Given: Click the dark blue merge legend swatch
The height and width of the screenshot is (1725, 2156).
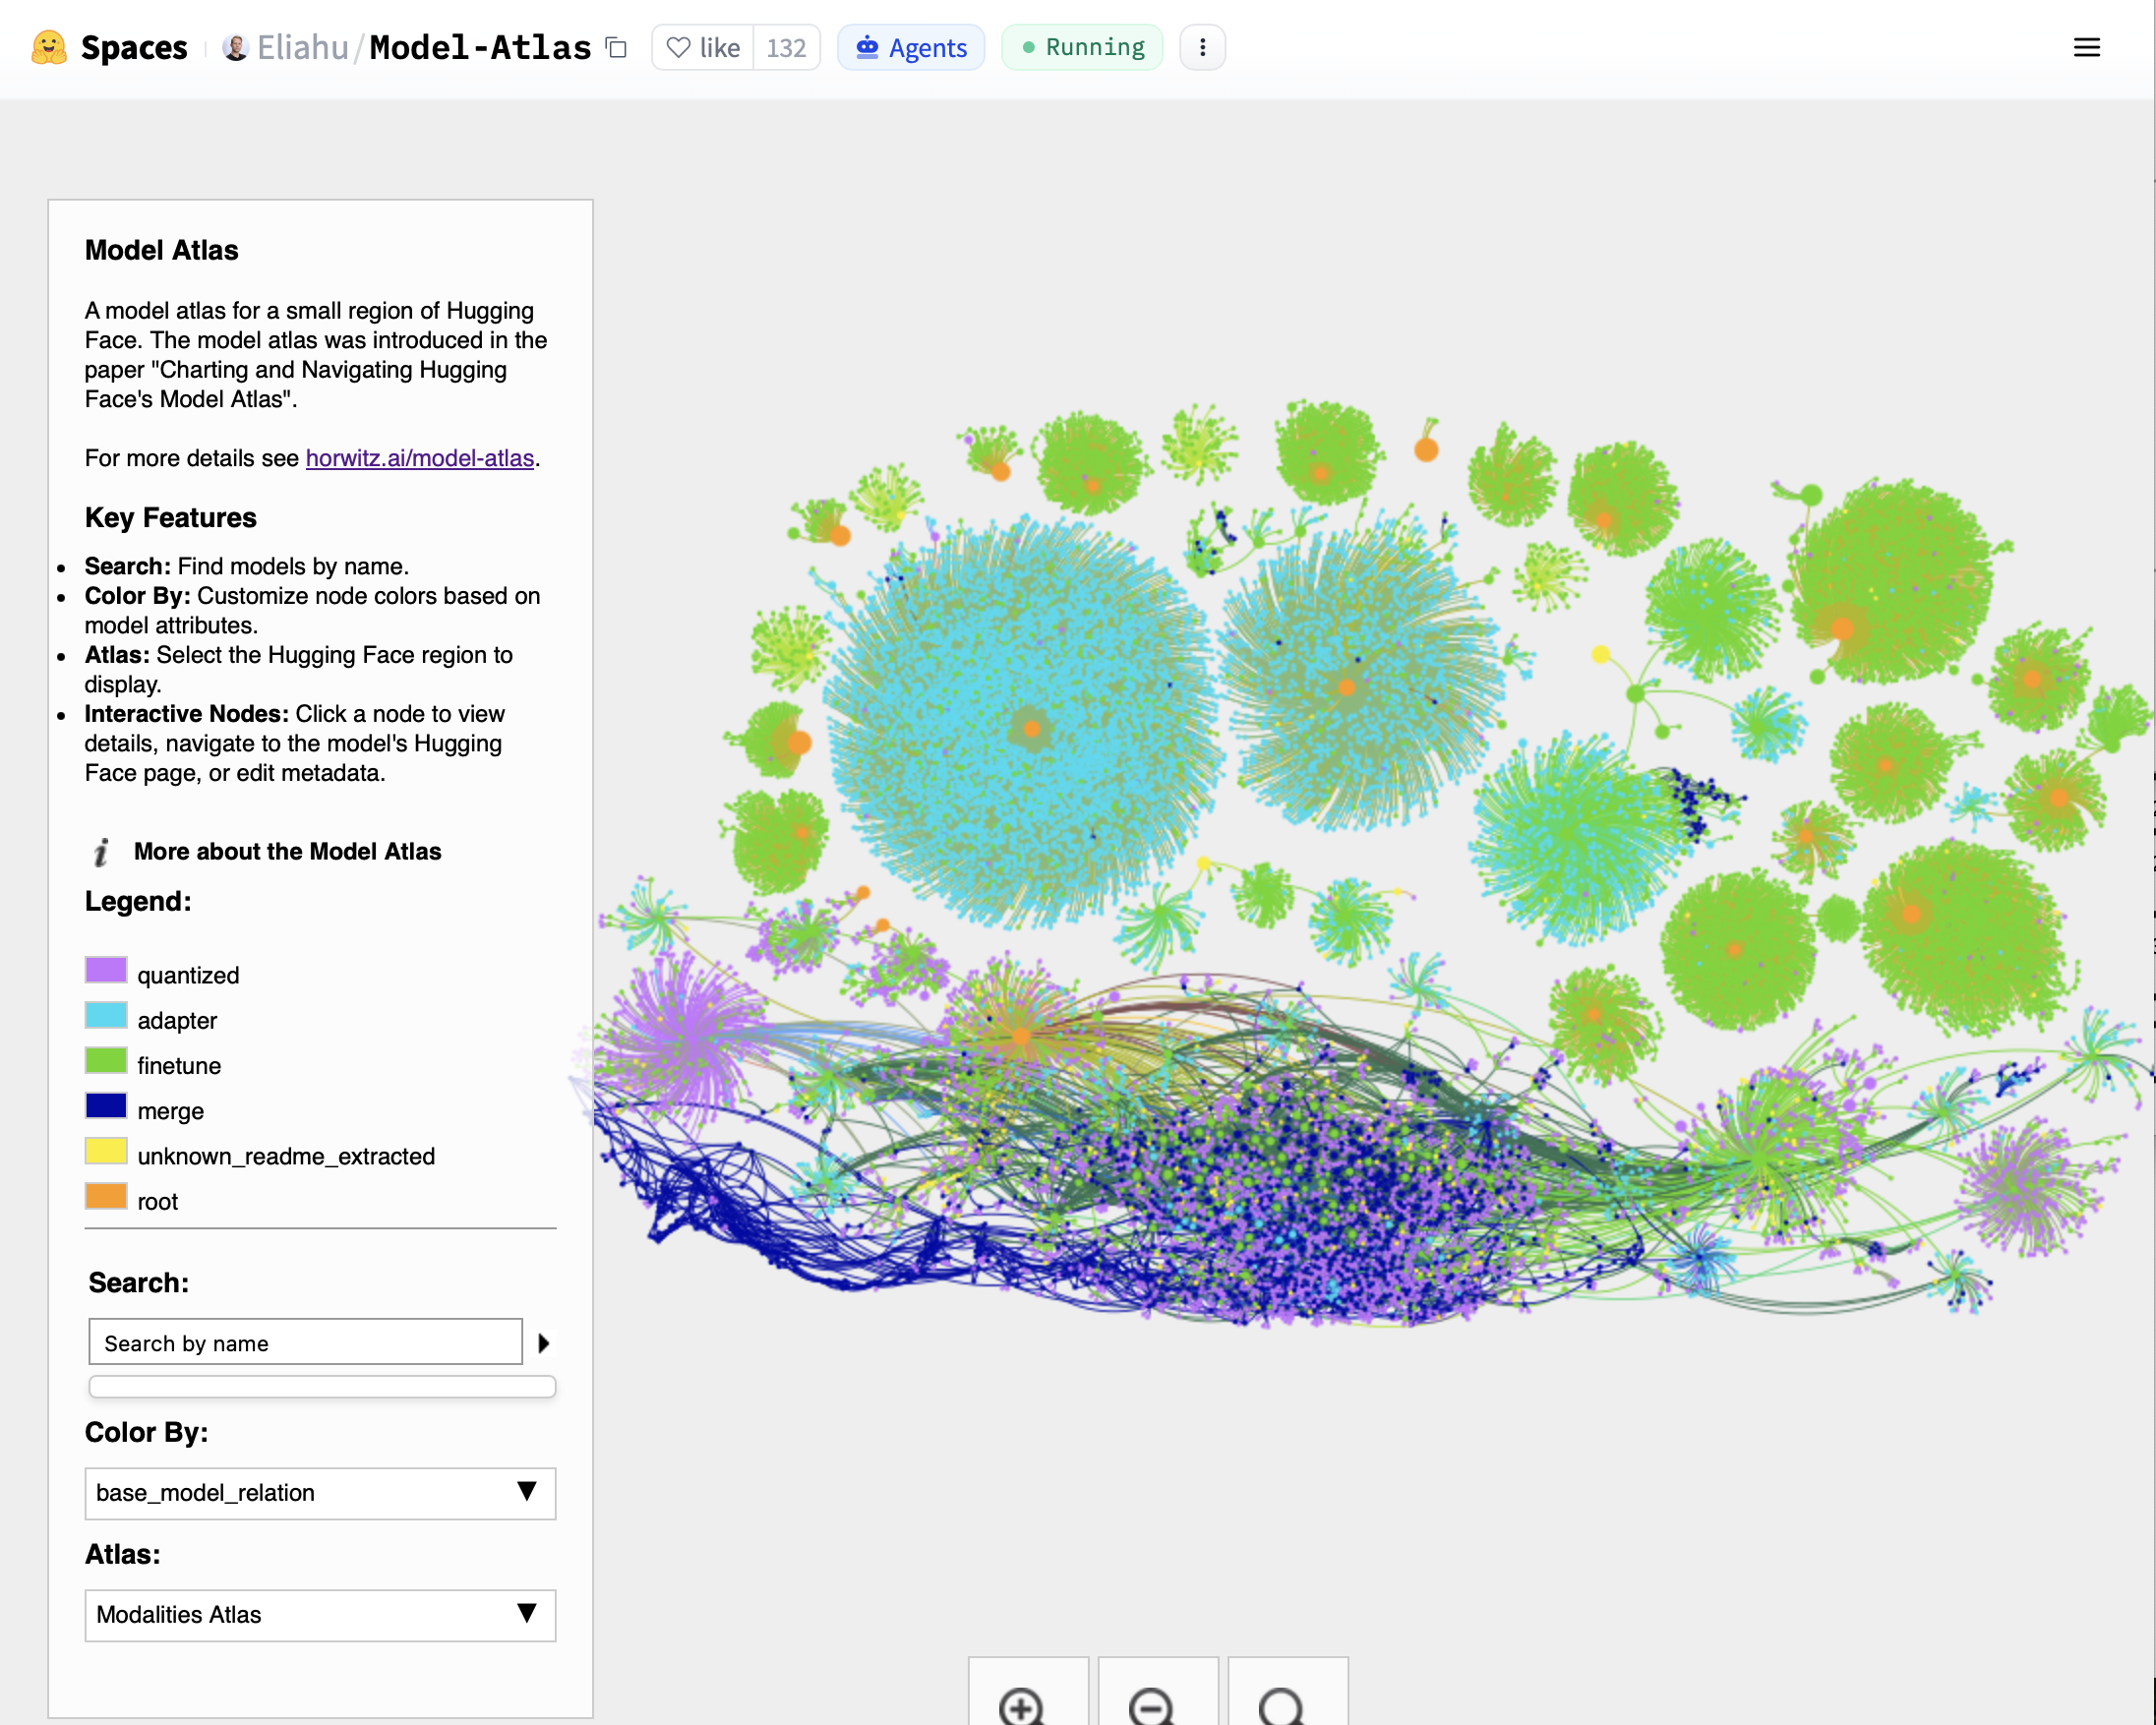Looking at the screenshot, I should 106,1106.
